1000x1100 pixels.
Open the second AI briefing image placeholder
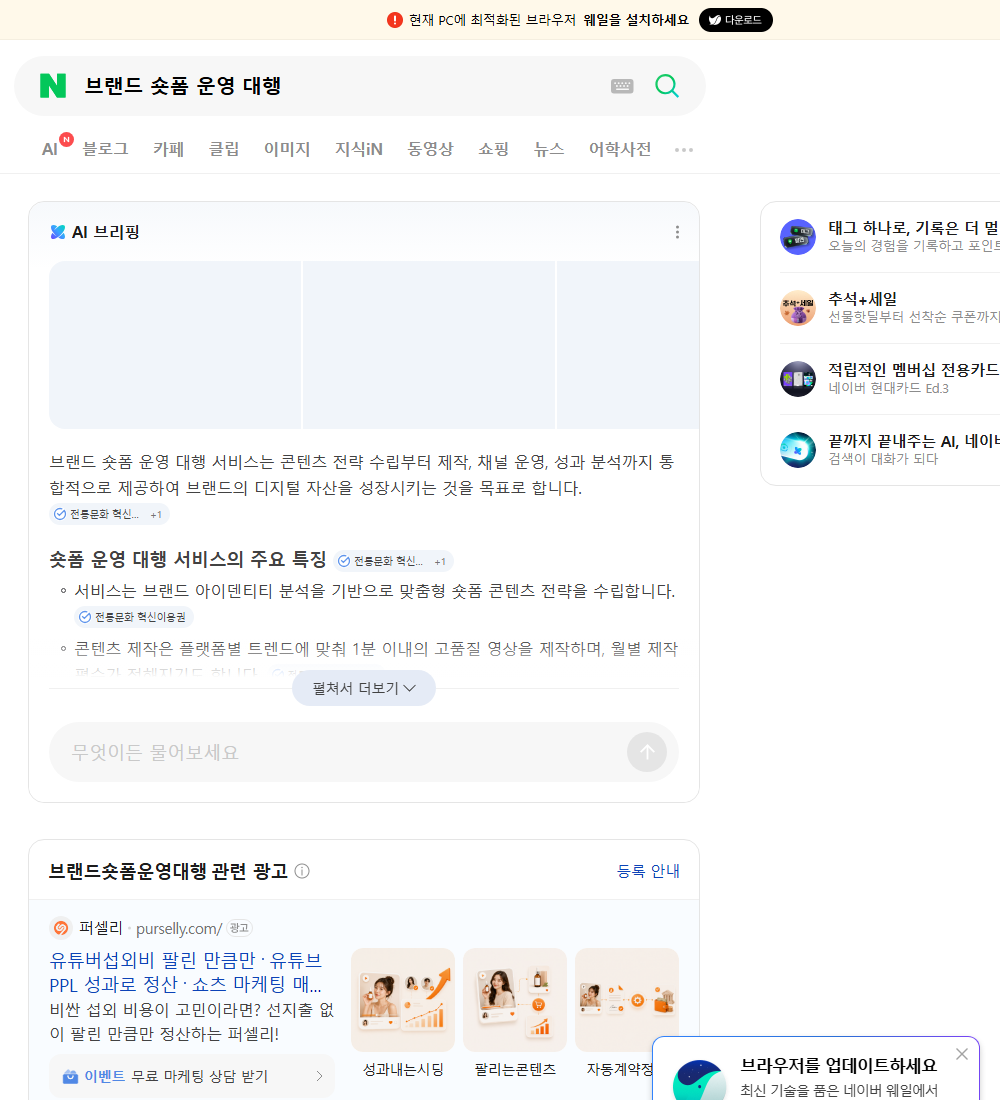point(429,344)
